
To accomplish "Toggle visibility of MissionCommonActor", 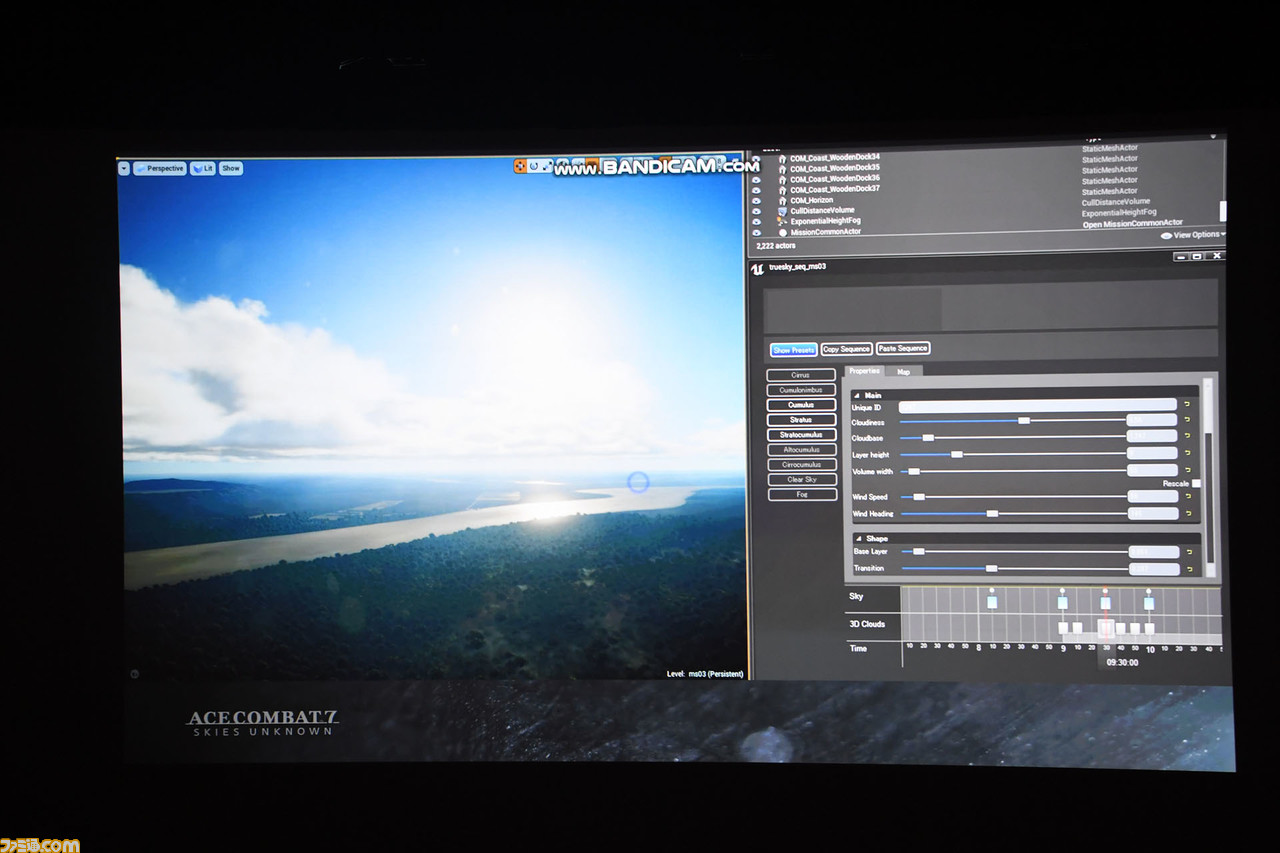I will 756,233.
